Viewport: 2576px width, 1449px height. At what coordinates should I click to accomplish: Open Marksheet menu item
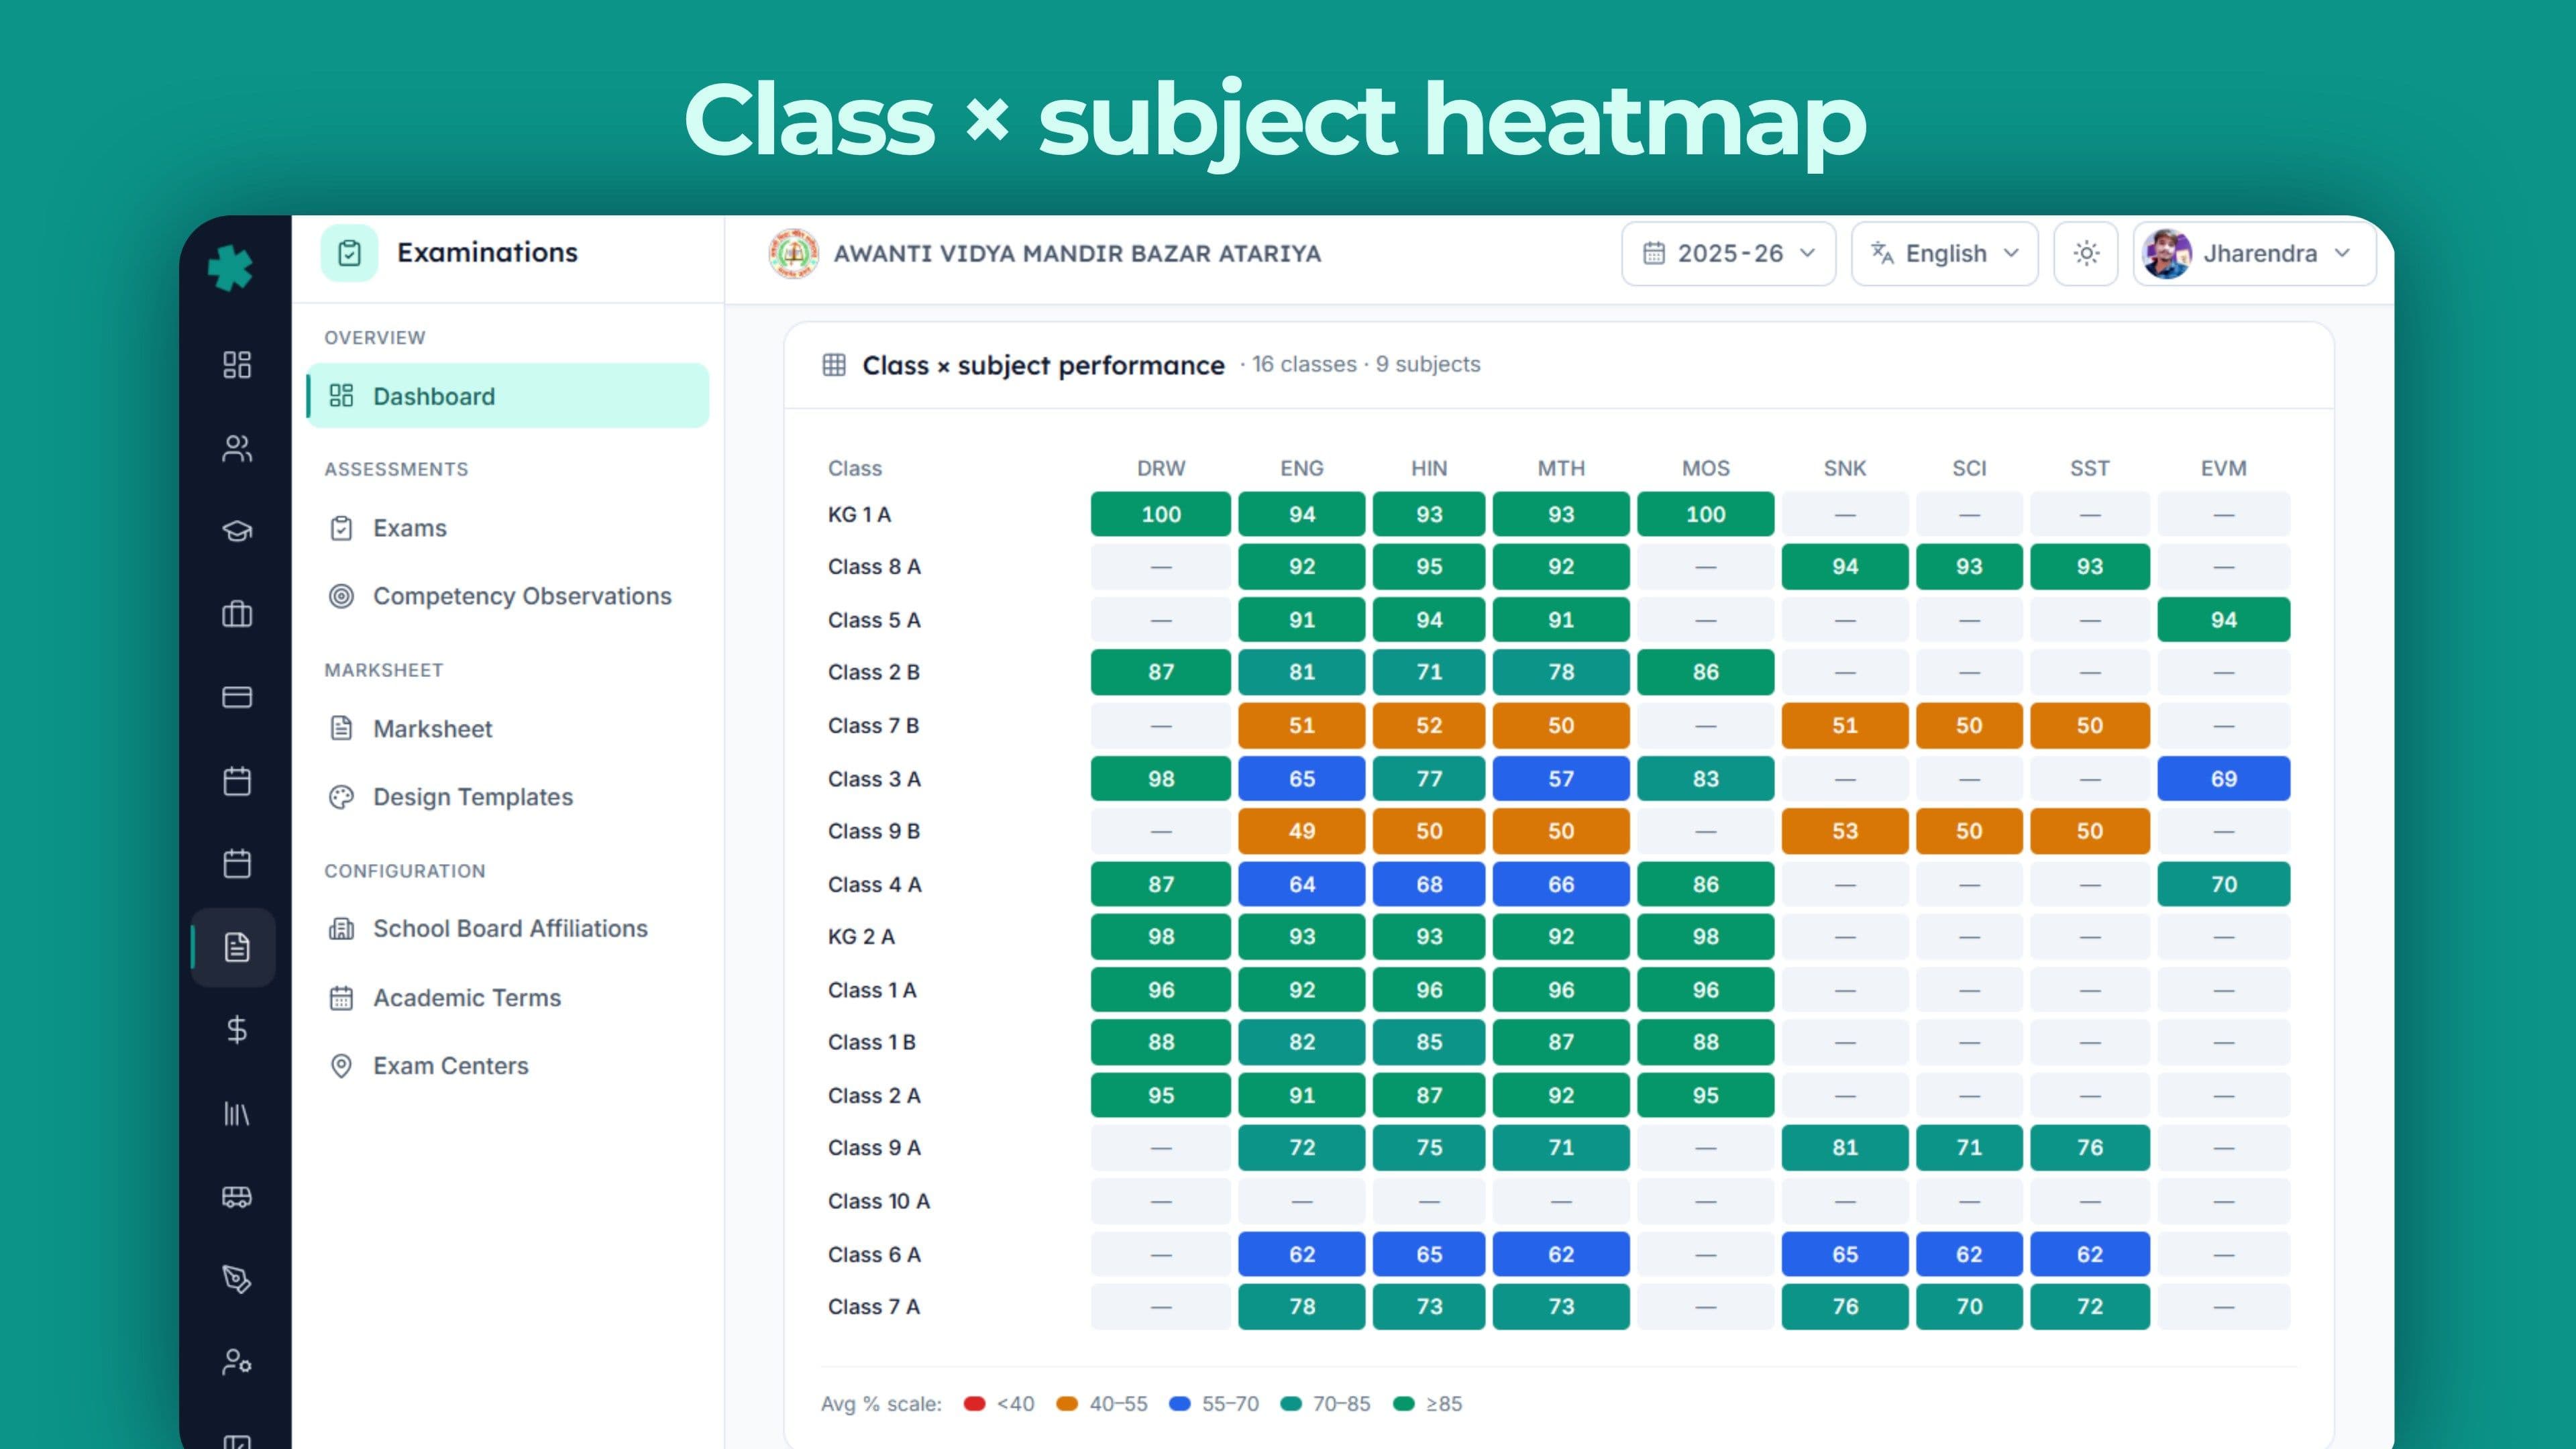[508, 729]
